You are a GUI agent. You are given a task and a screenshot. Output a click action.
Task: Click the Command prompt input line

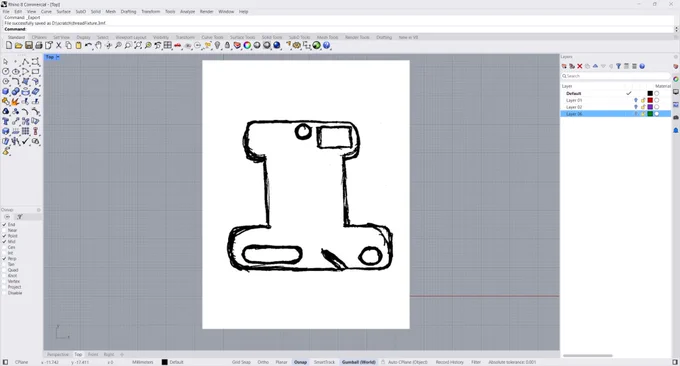click(x=338, y=29)
